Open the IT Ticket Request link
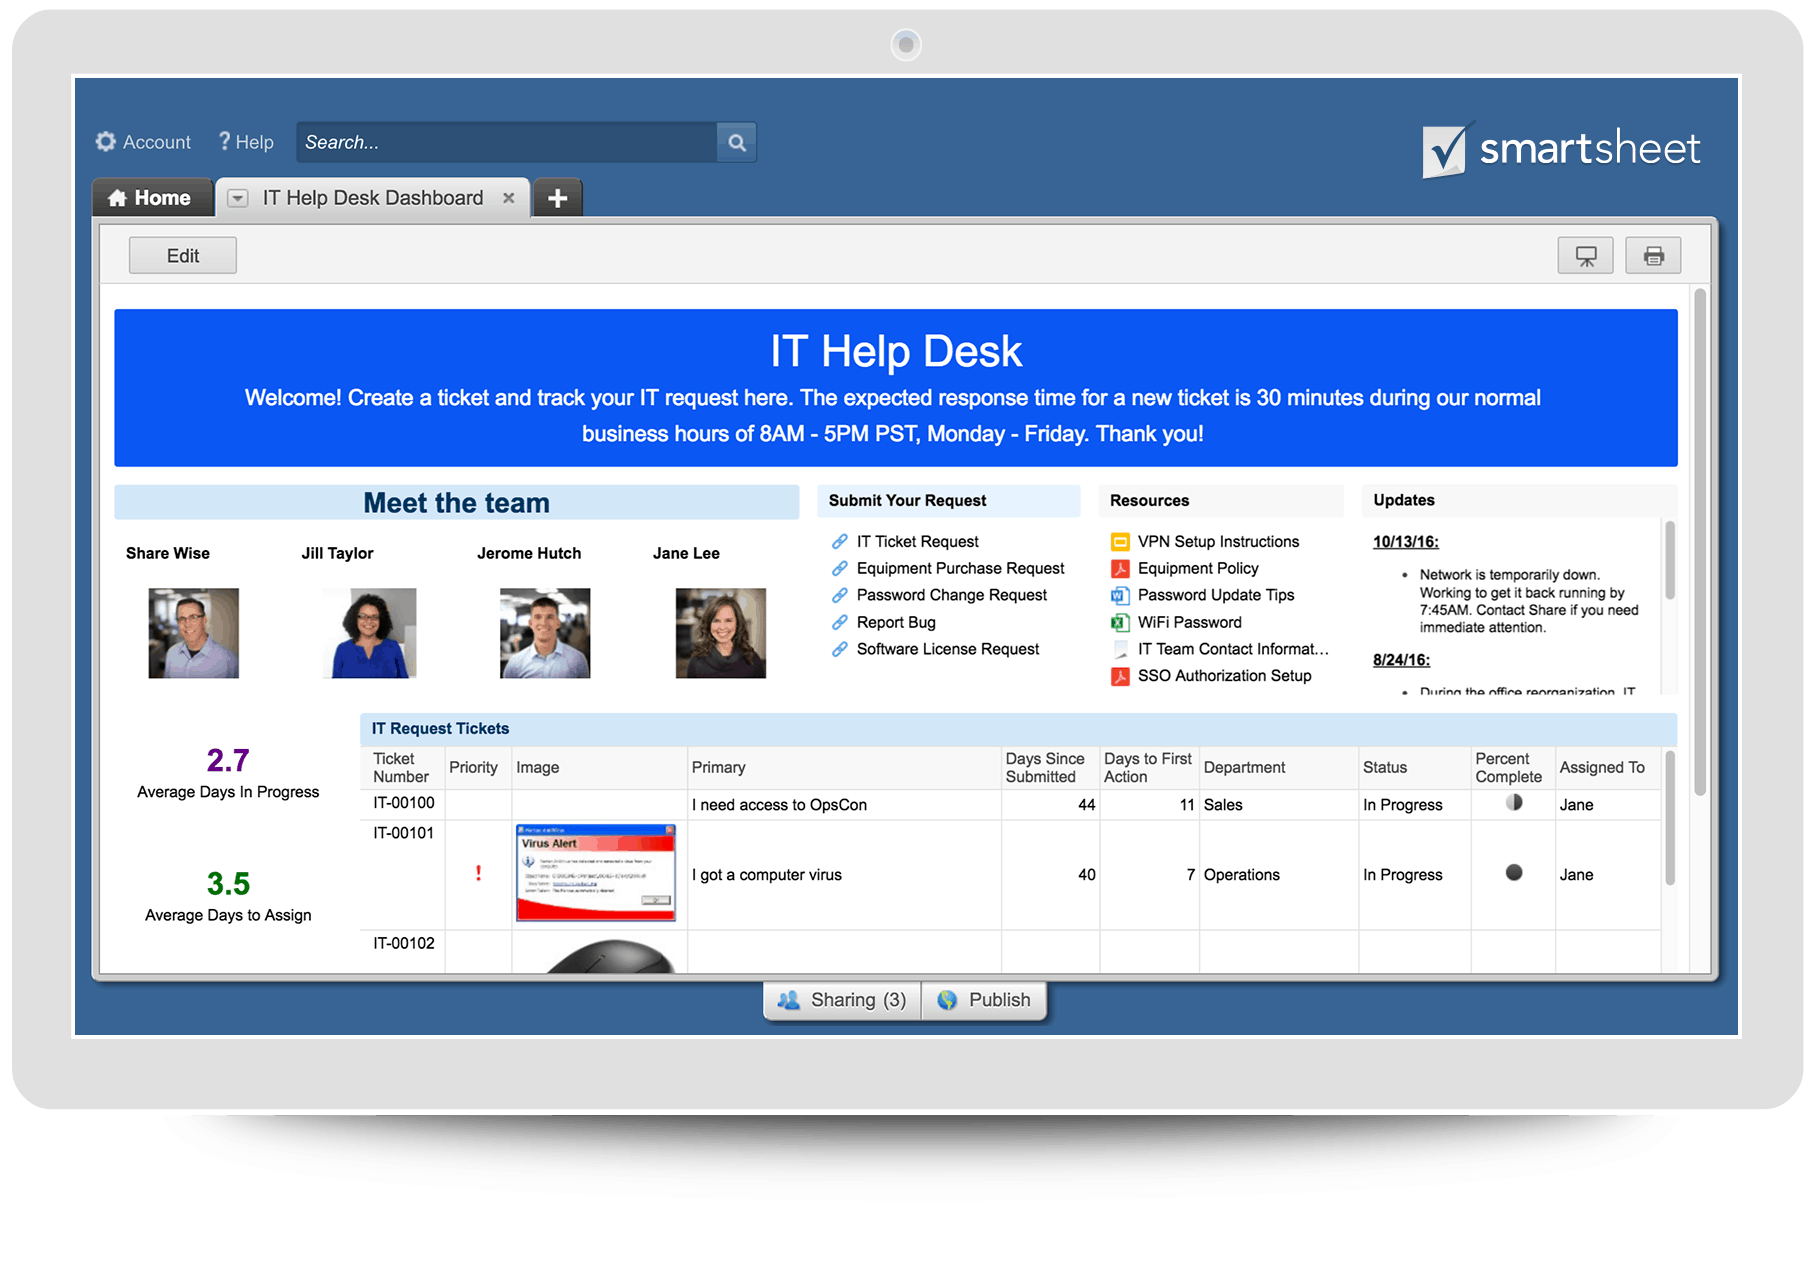 coord(916,541)
